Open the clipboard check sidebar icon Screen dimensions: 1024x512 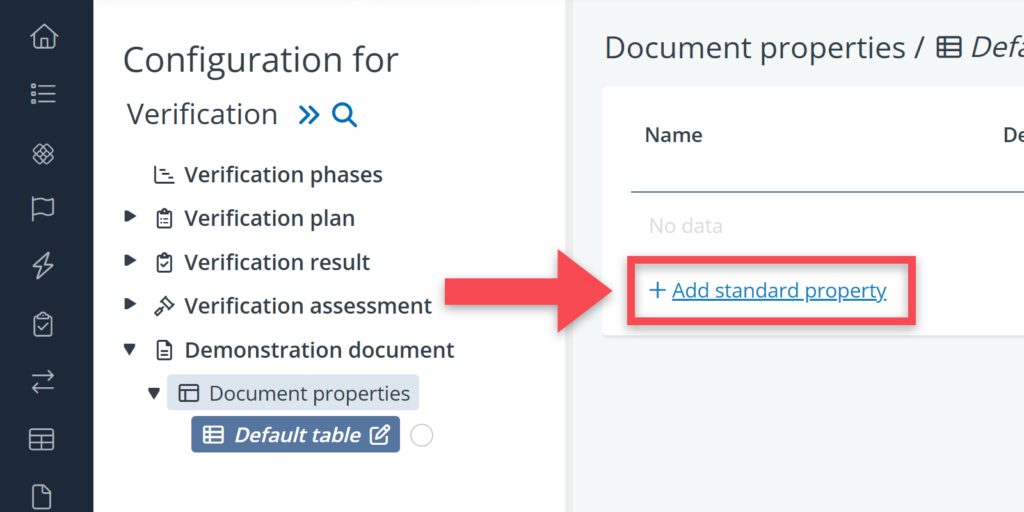44,324
